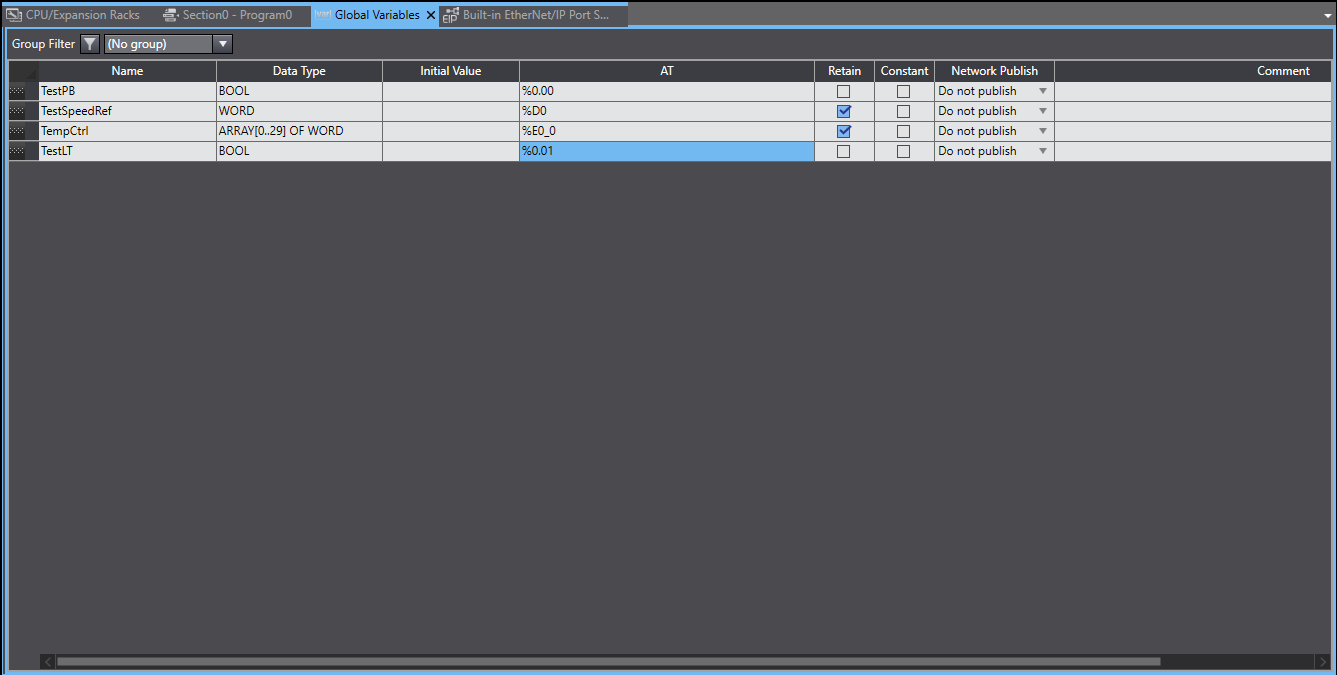Click the Group Filter funnel icon
The width and height of the screenshot is (1337, 675).
pos(90,44)
